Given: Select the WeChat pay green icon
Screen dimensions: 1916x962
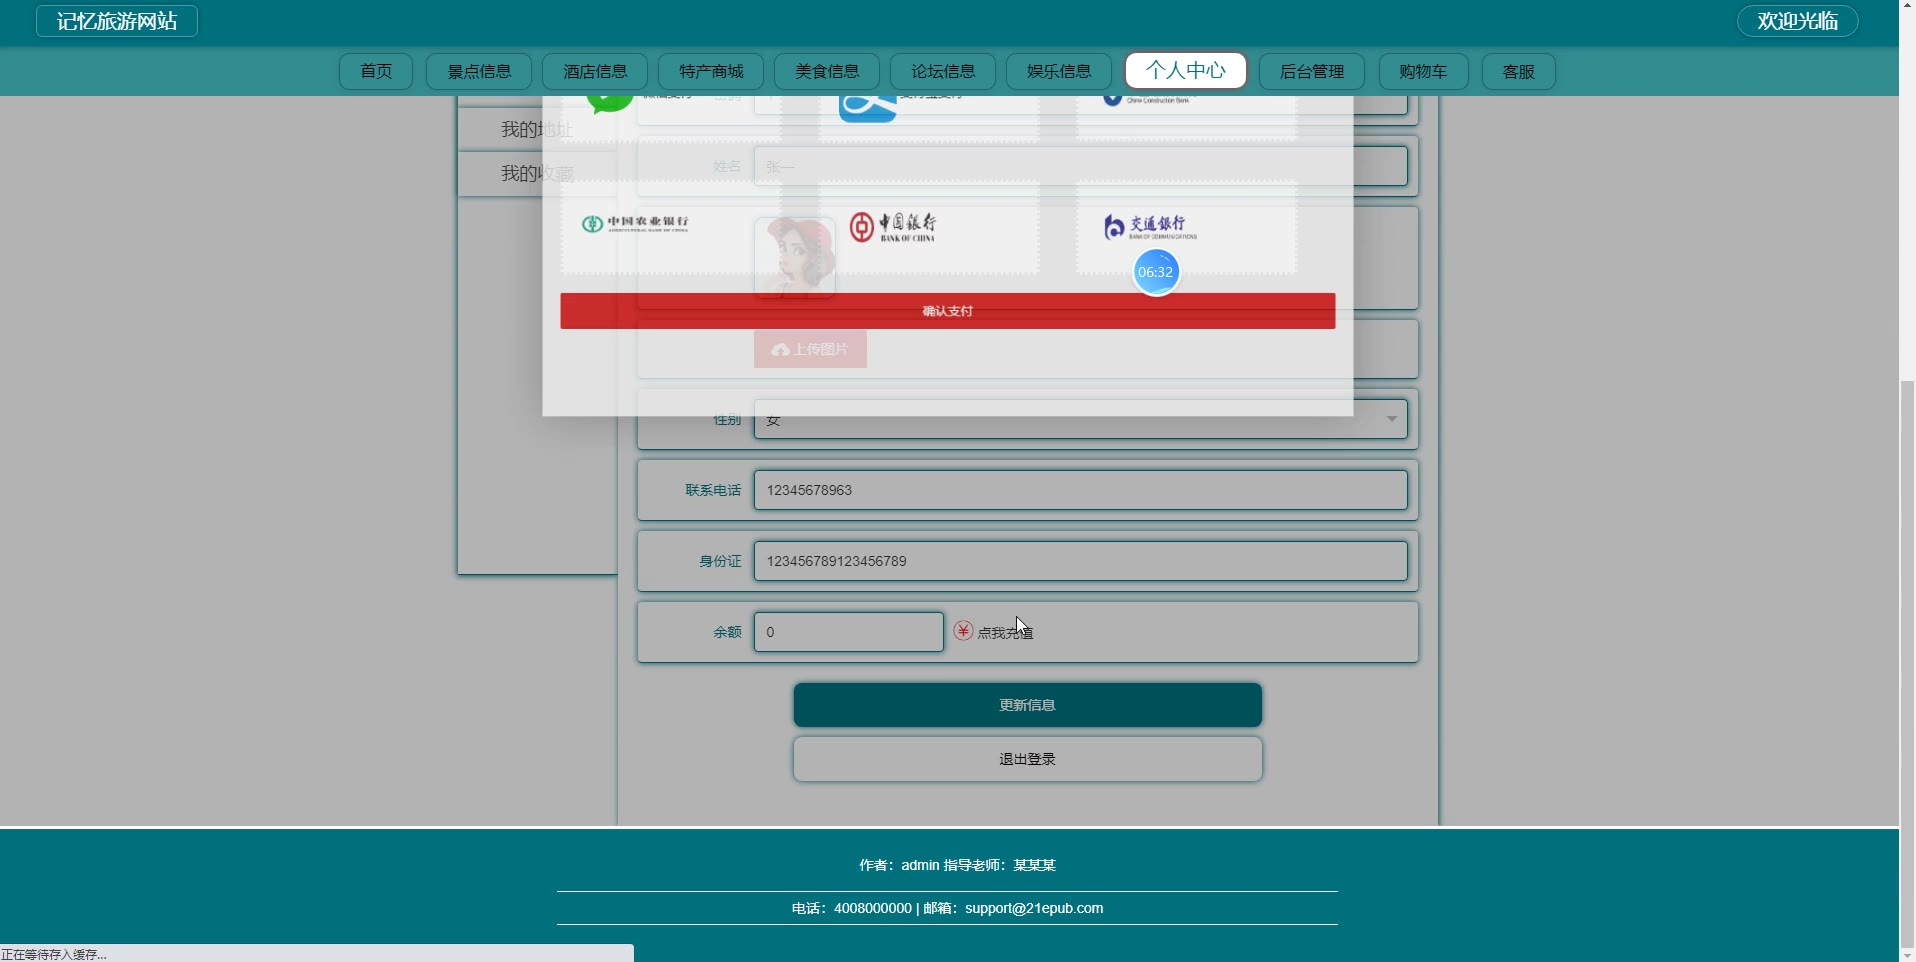Looking at the screenshot, I should coord(609,104).
